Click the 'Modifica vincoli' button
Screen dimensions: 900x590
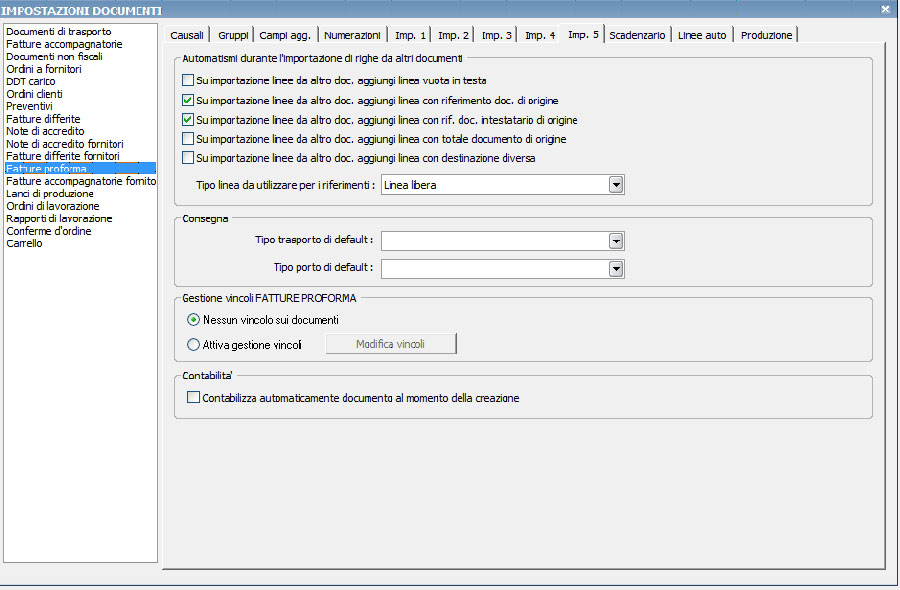coord(391,344)
